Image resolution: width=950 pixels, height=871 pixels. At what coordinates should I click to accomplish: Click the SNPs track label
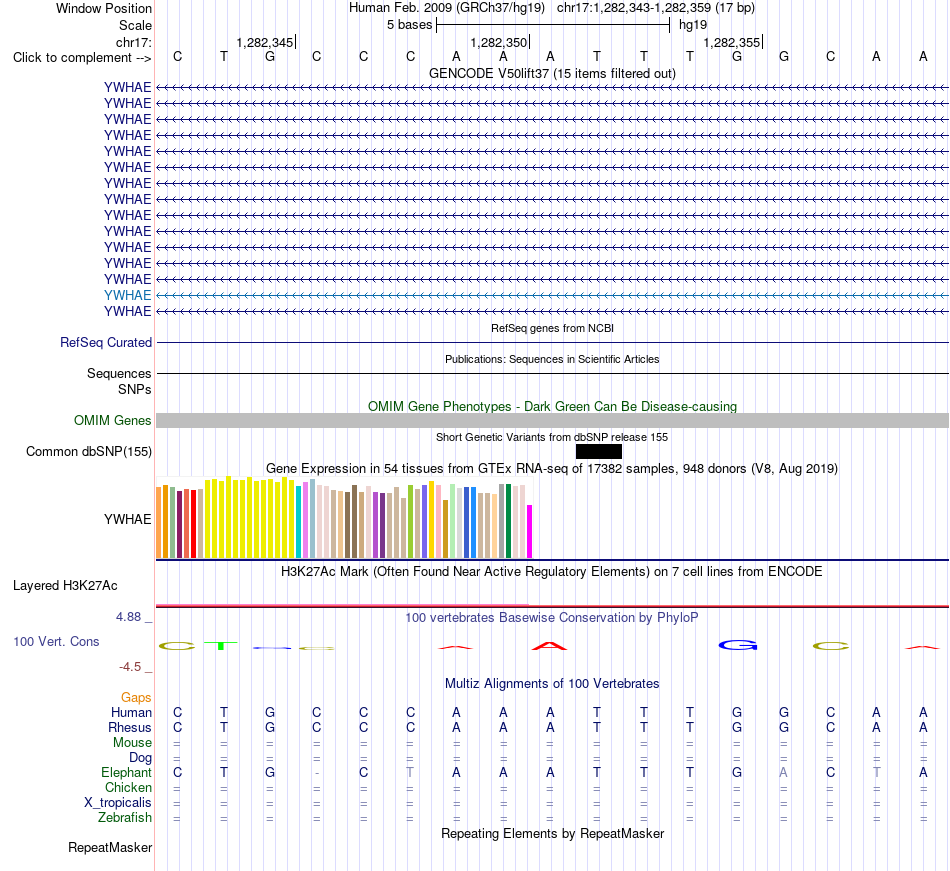135,389
